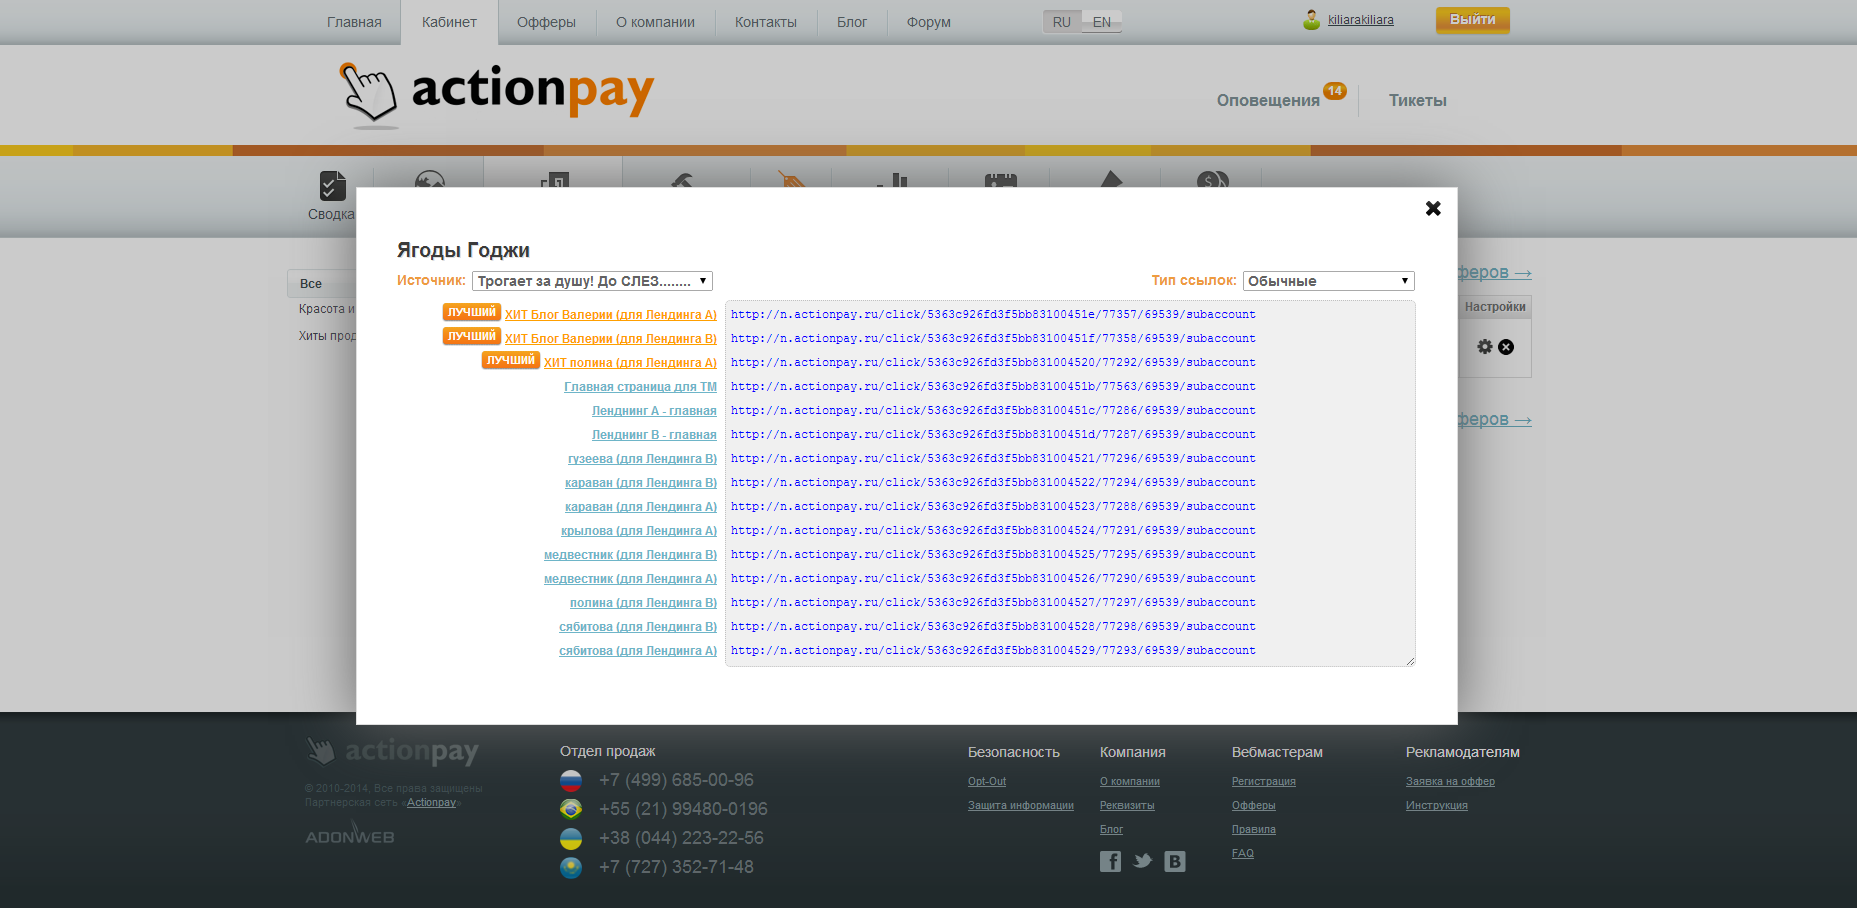The width and height of the screenshot is (1857, 908).
Task: Open the Facebook icon in footer
Action: point(1110,861)
